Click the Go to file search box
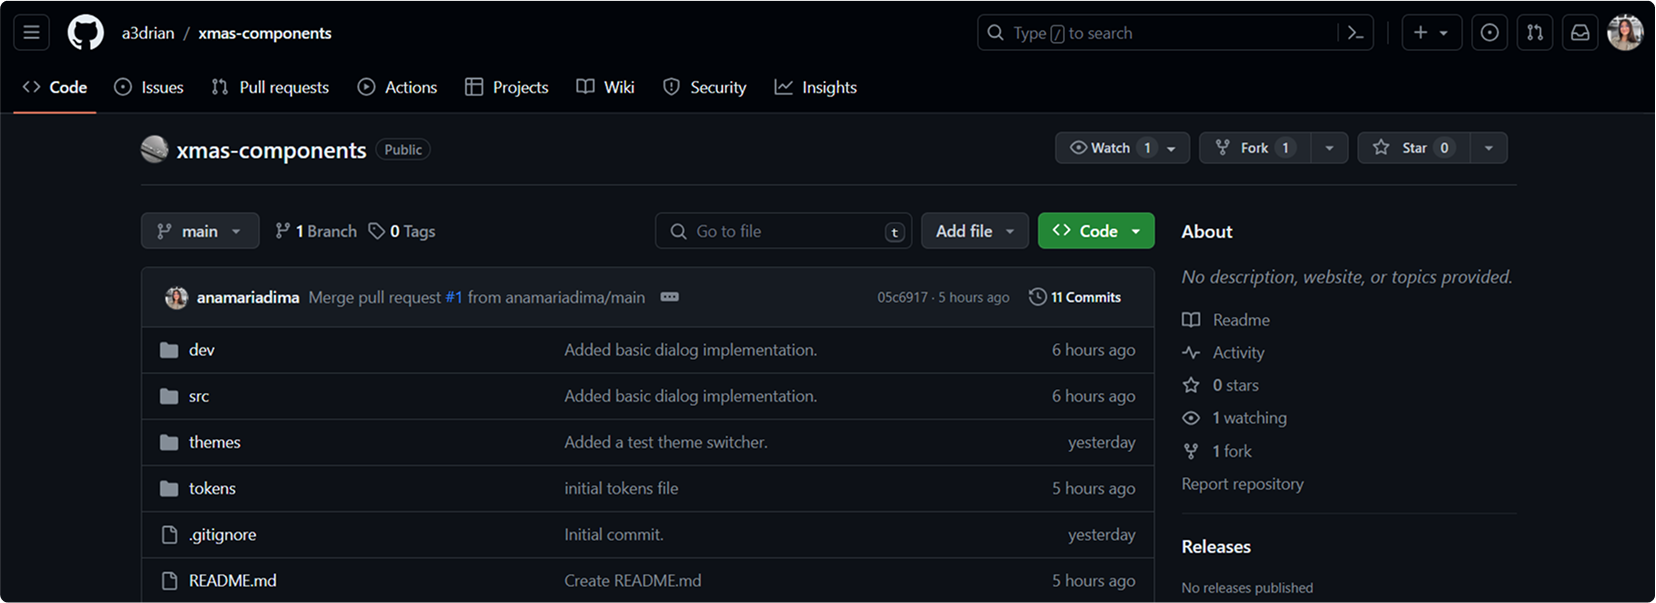Viewport: 1656px width, 603px height. pos(783,231)
